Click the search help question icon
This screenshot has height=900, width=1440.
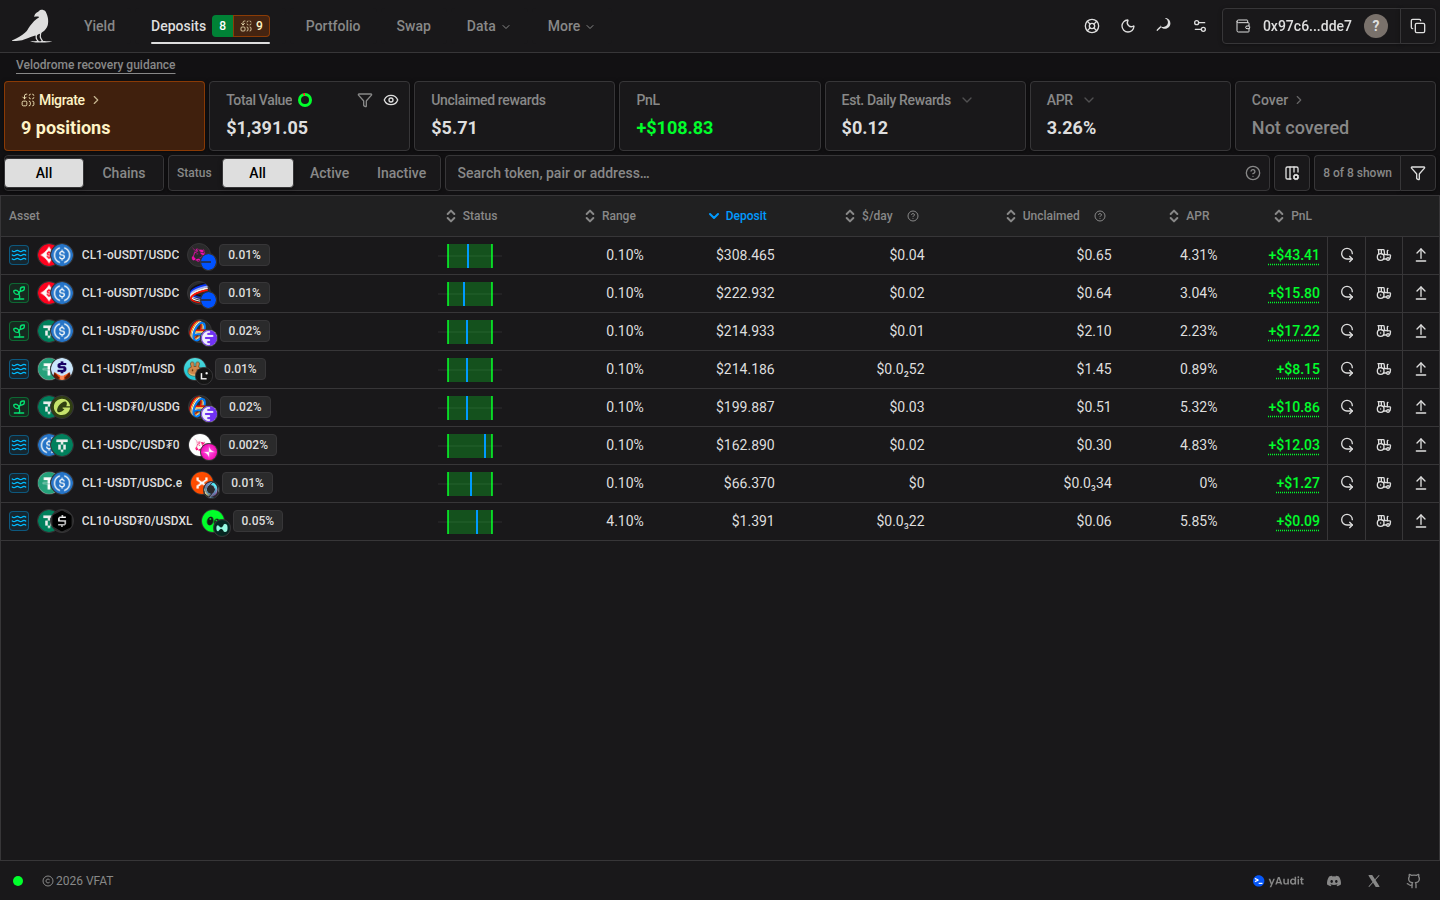(1253, 173)
